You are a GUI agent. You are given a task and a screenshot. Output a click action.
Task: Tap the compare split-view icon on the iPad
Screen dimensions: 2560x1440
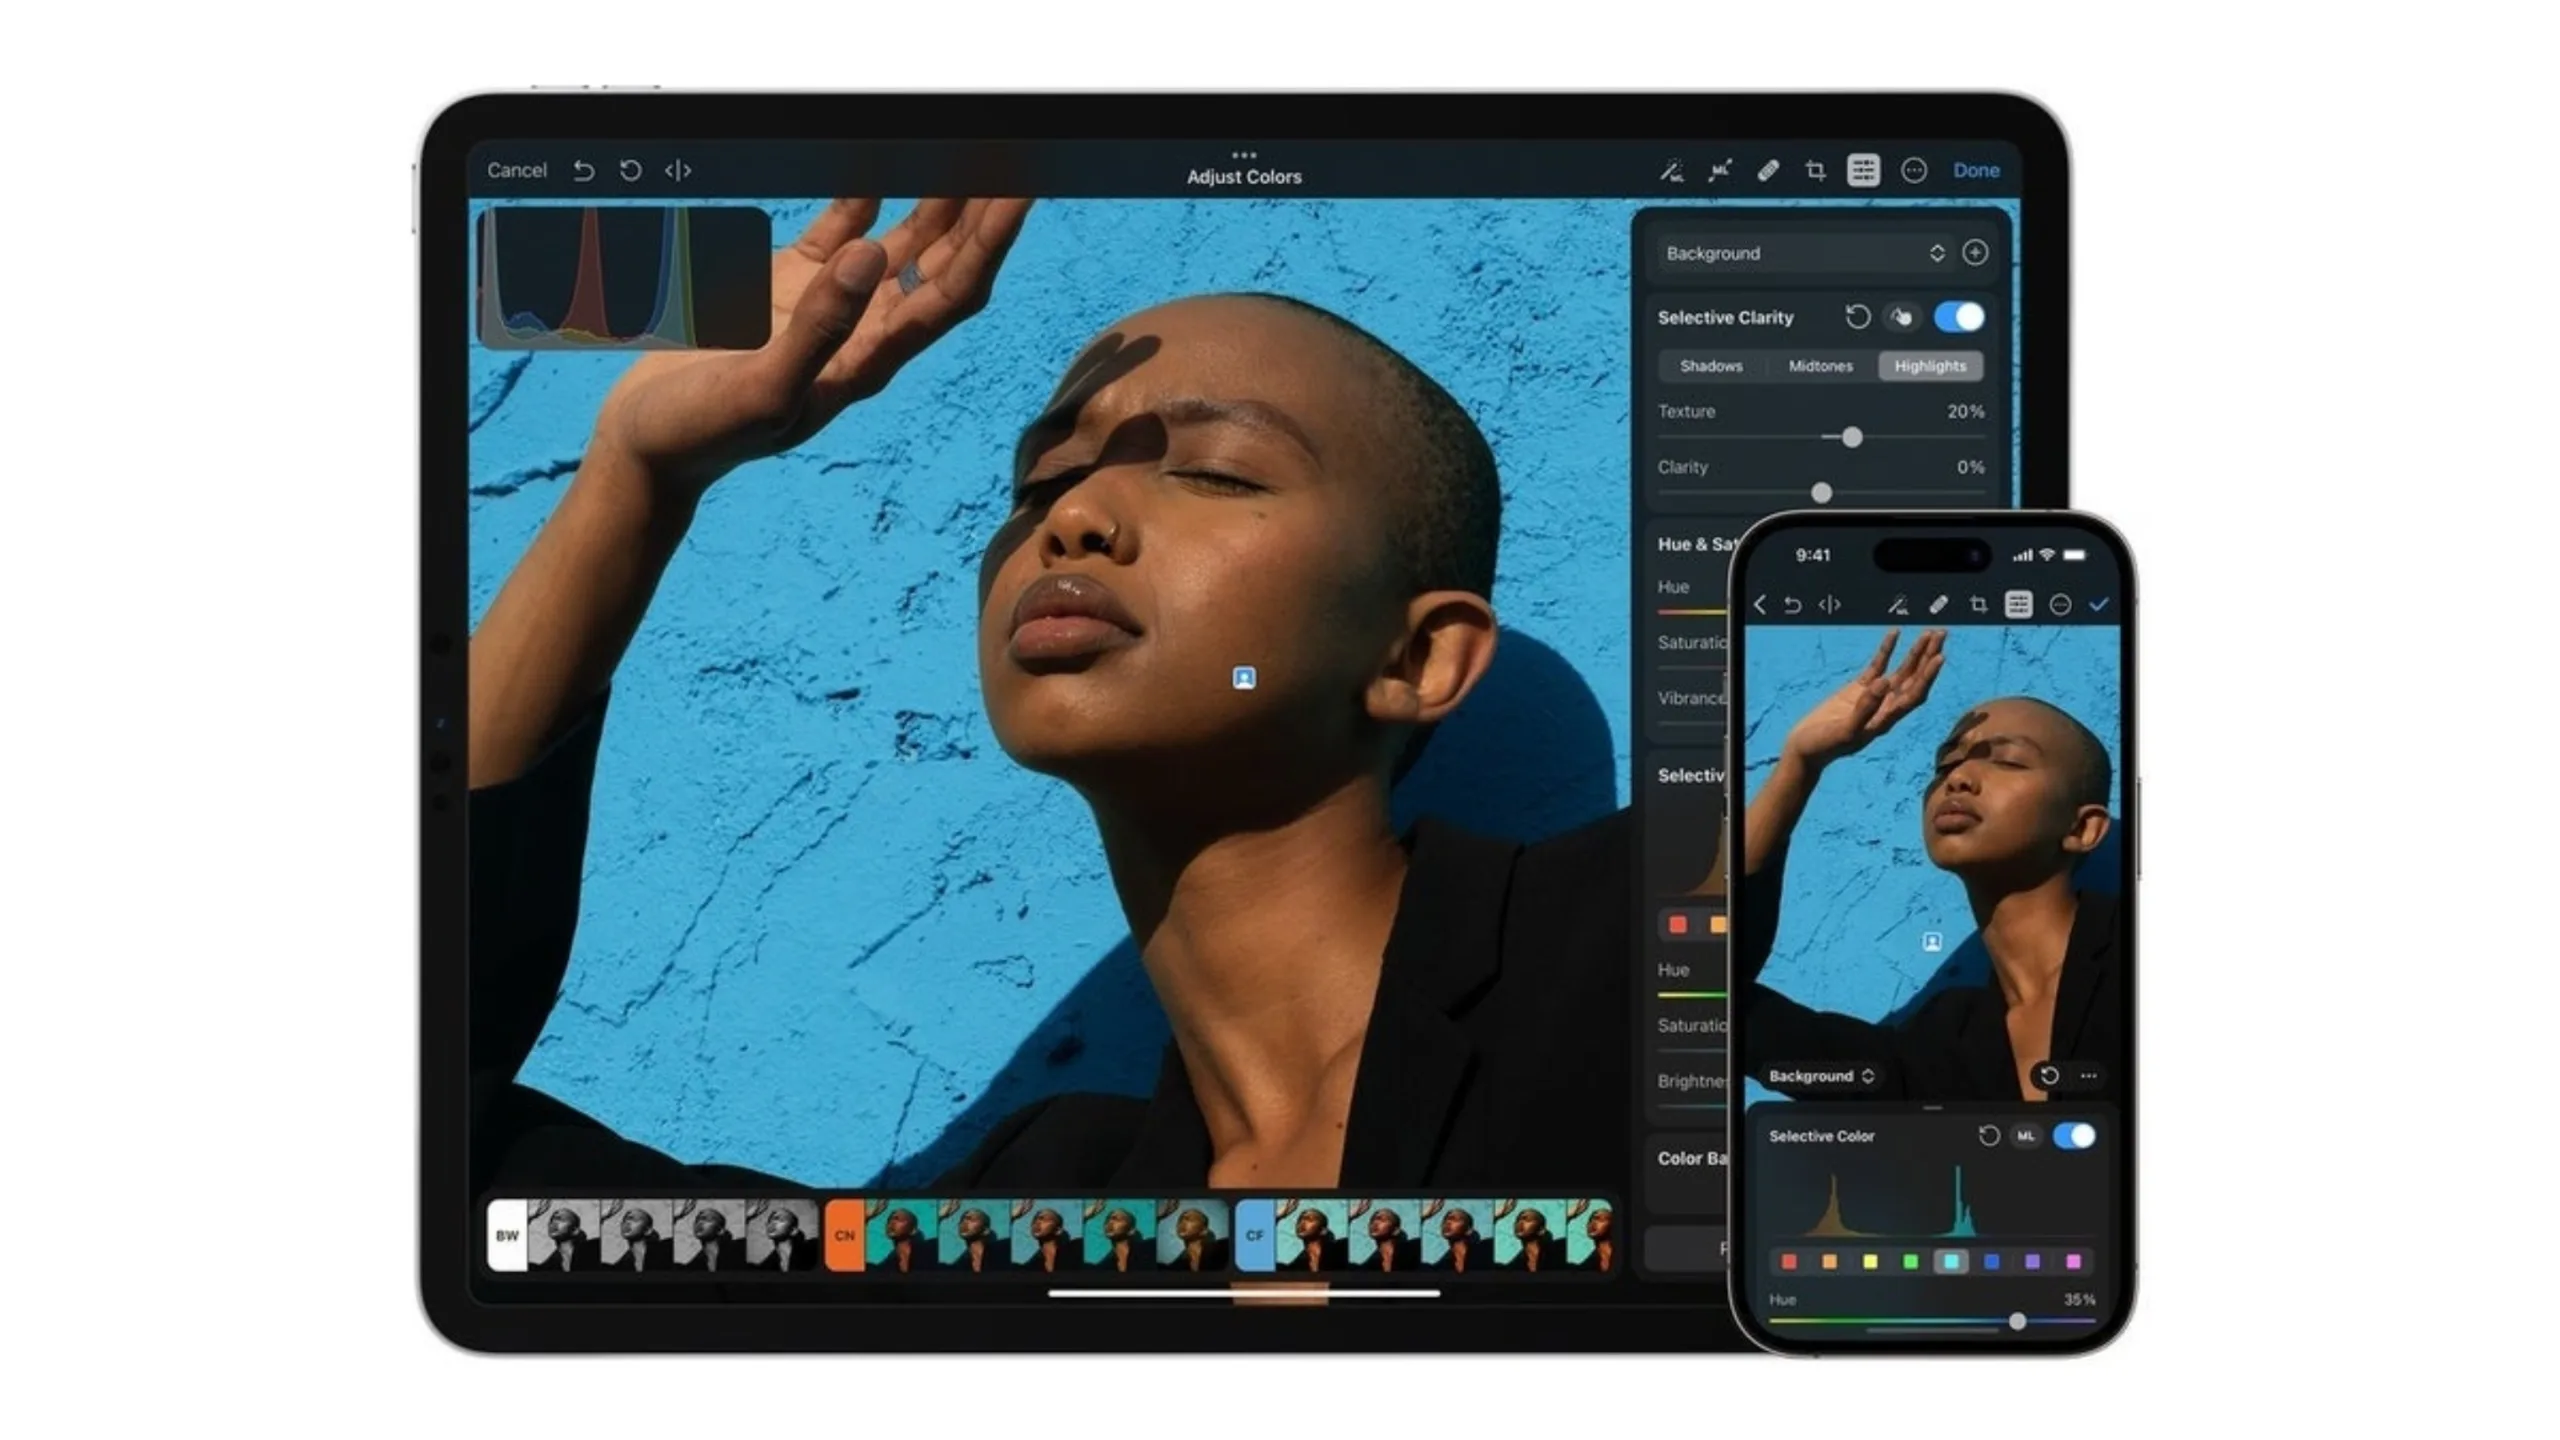coord(678,171)
